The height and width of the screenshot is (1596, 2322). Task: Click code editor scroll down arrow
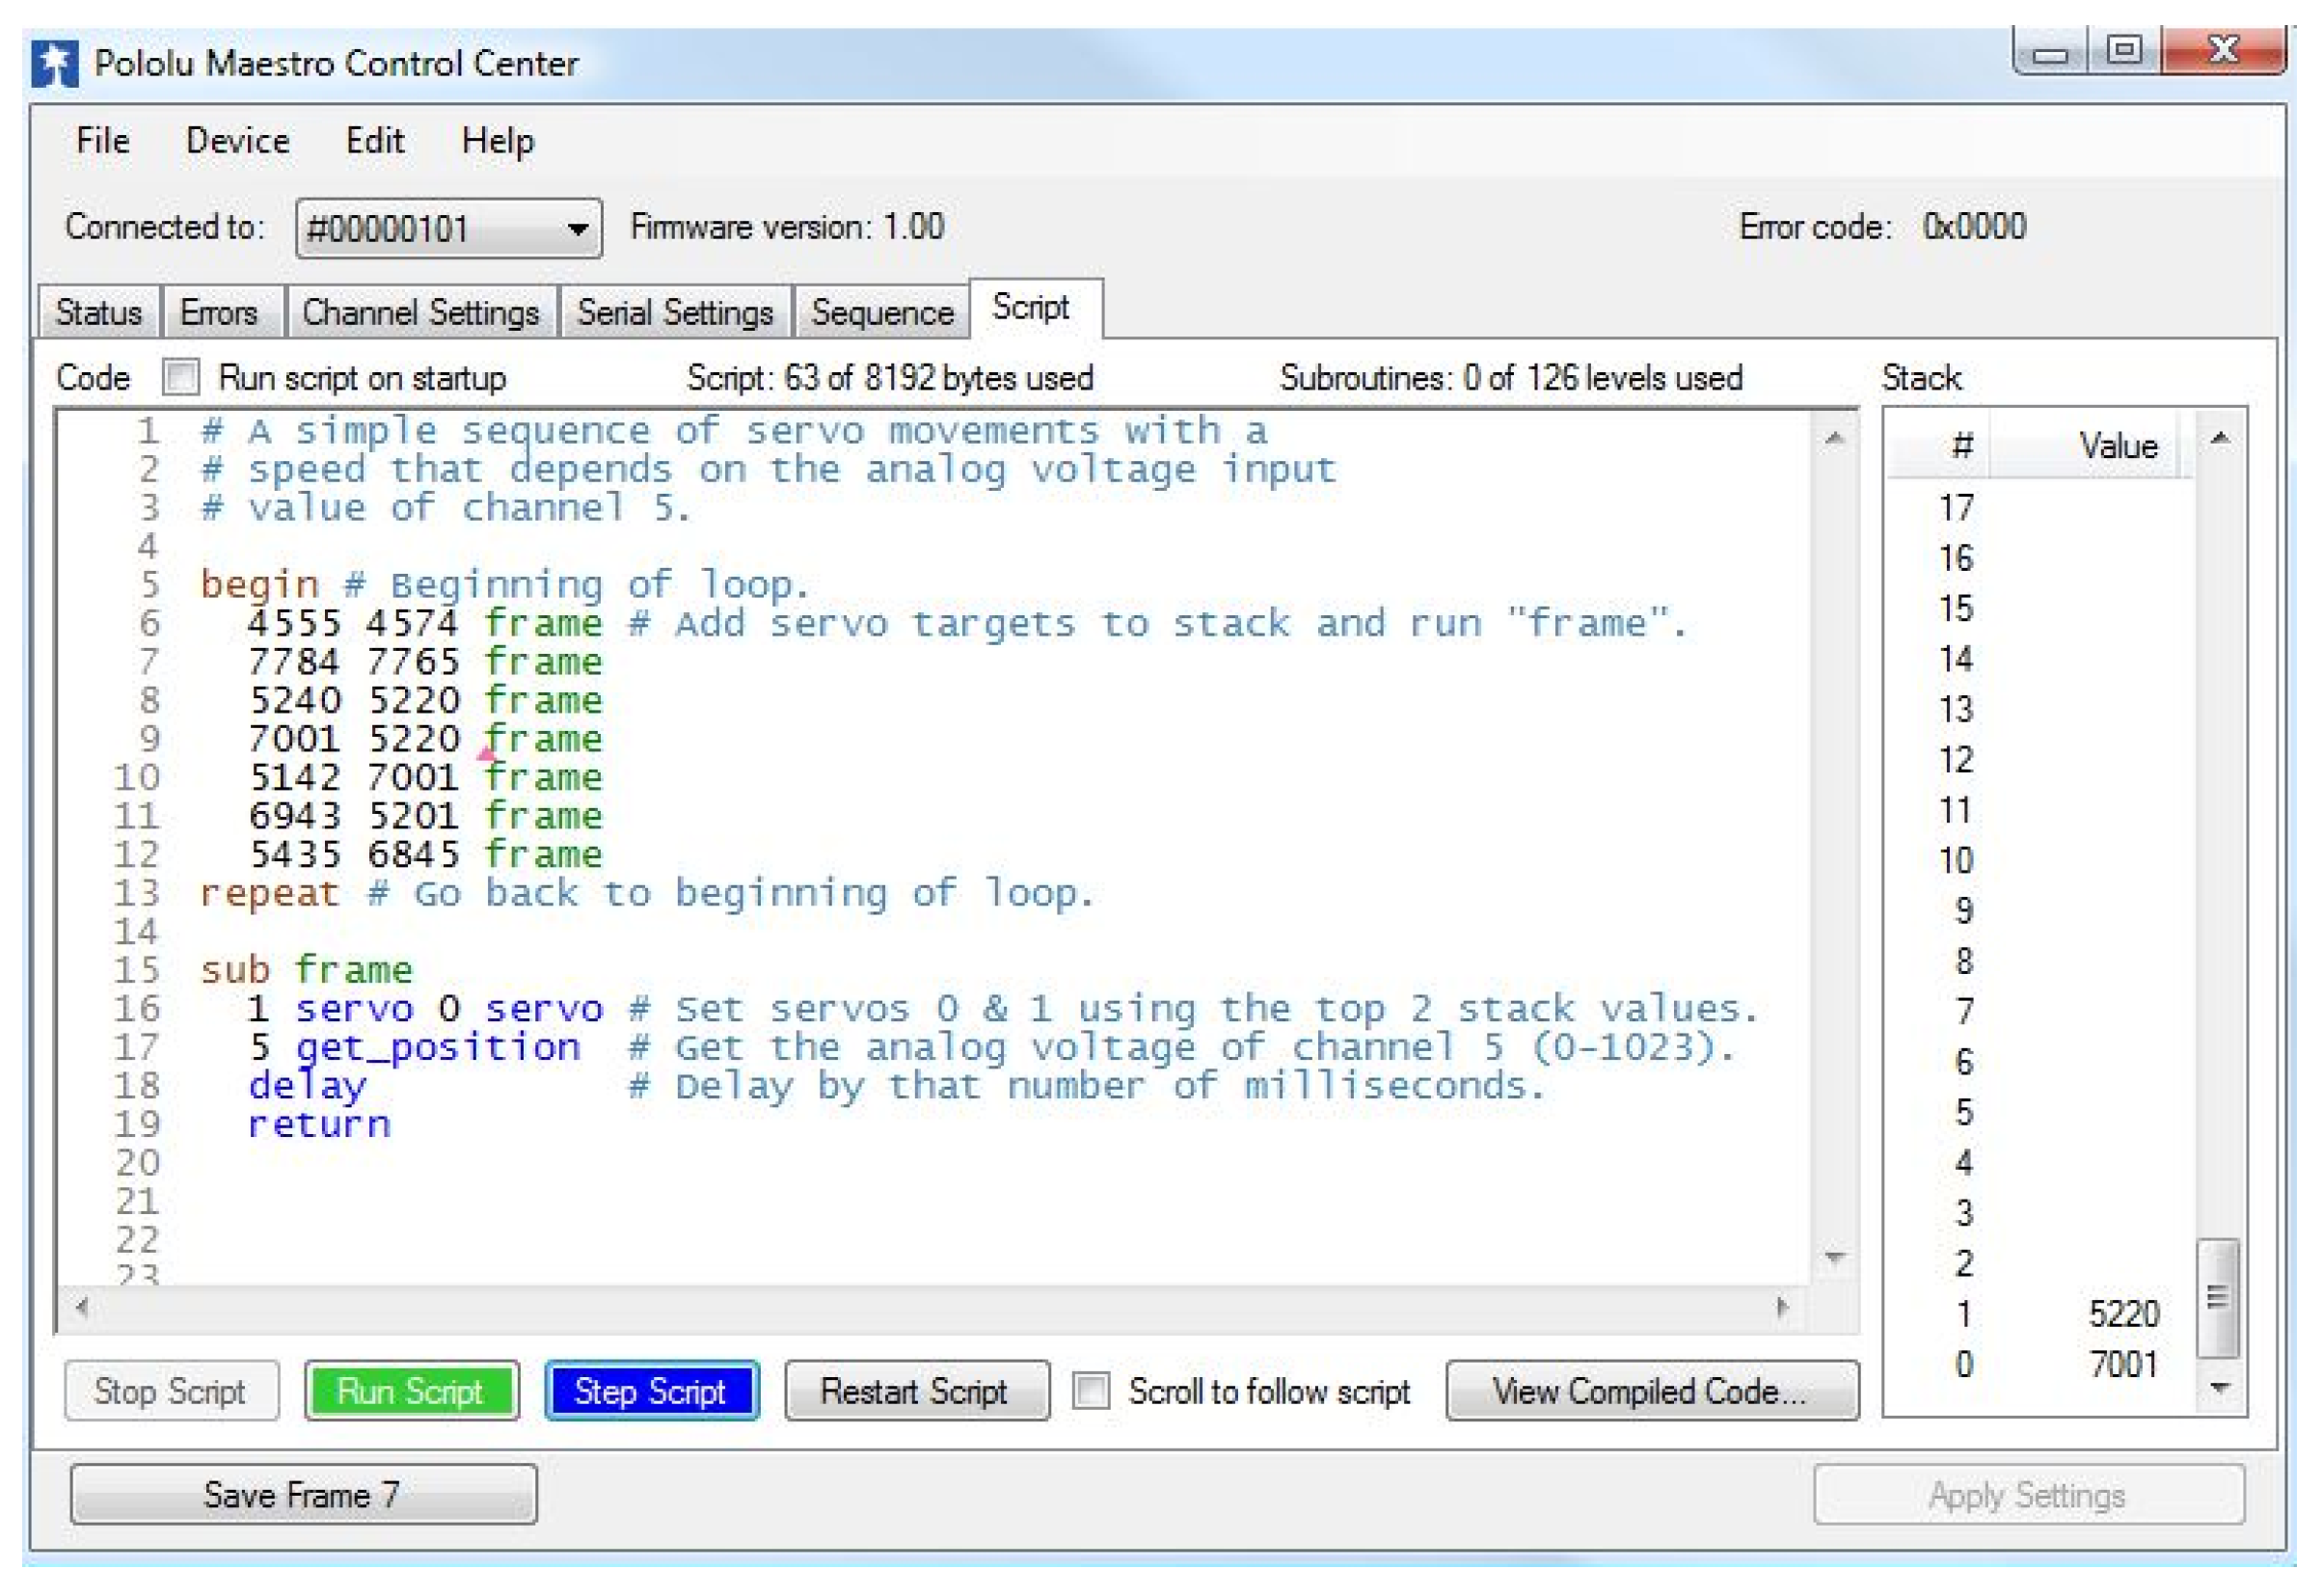tap(1833, 1255)
